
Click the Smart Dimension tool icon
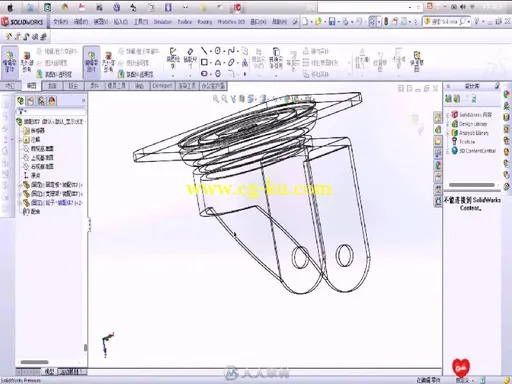click(x=190, y=59)
